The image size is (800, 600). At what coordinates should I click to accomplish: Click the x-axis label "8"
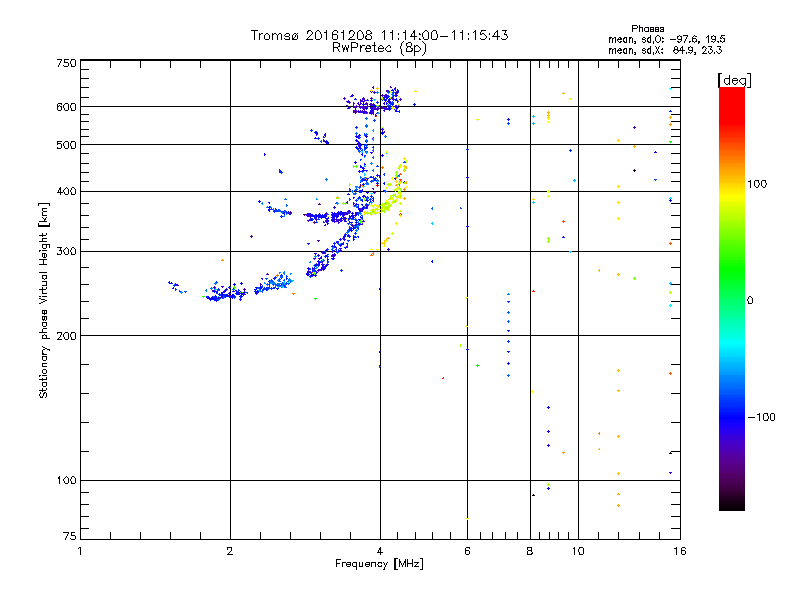click(x=530, y=552)
